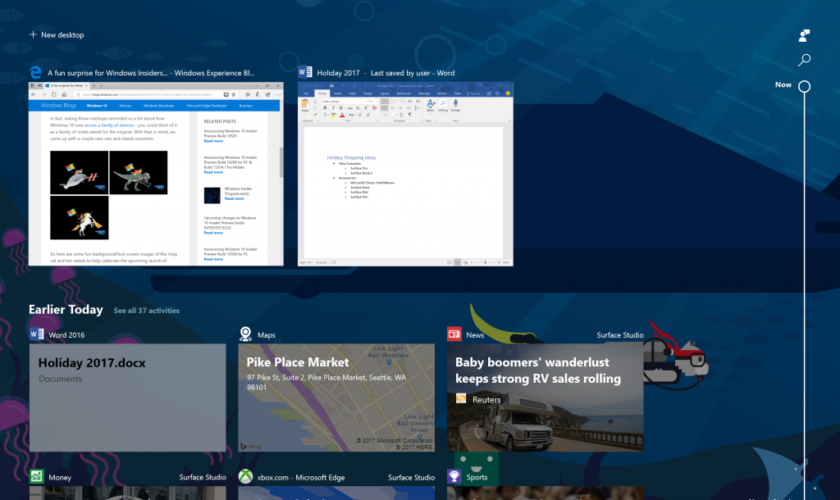Select the Windows Experience Blog Edge window thumbnail
840x500 pixels.
(155, 173)
